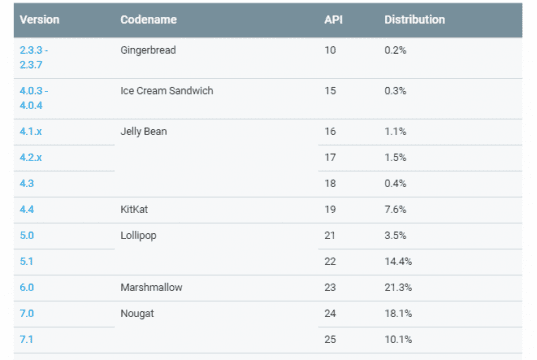The height and width of the screenshot is (360, 537).
Task: Open the 4.4 KitKat version link
Action: click(27, 210)
